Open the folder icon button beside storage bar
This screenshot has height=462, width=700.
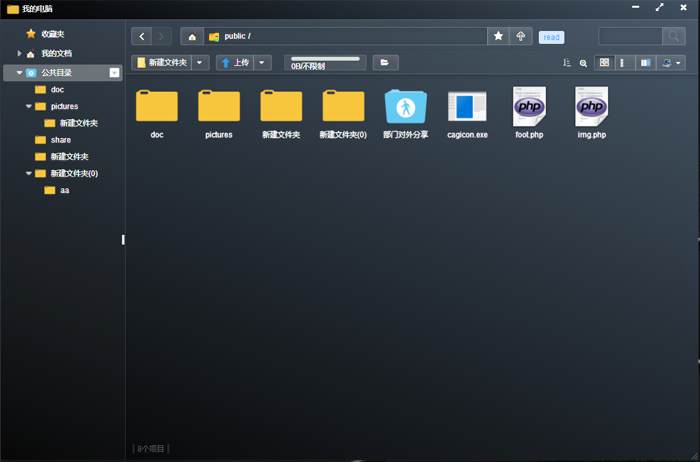click(x=385, y=62)
